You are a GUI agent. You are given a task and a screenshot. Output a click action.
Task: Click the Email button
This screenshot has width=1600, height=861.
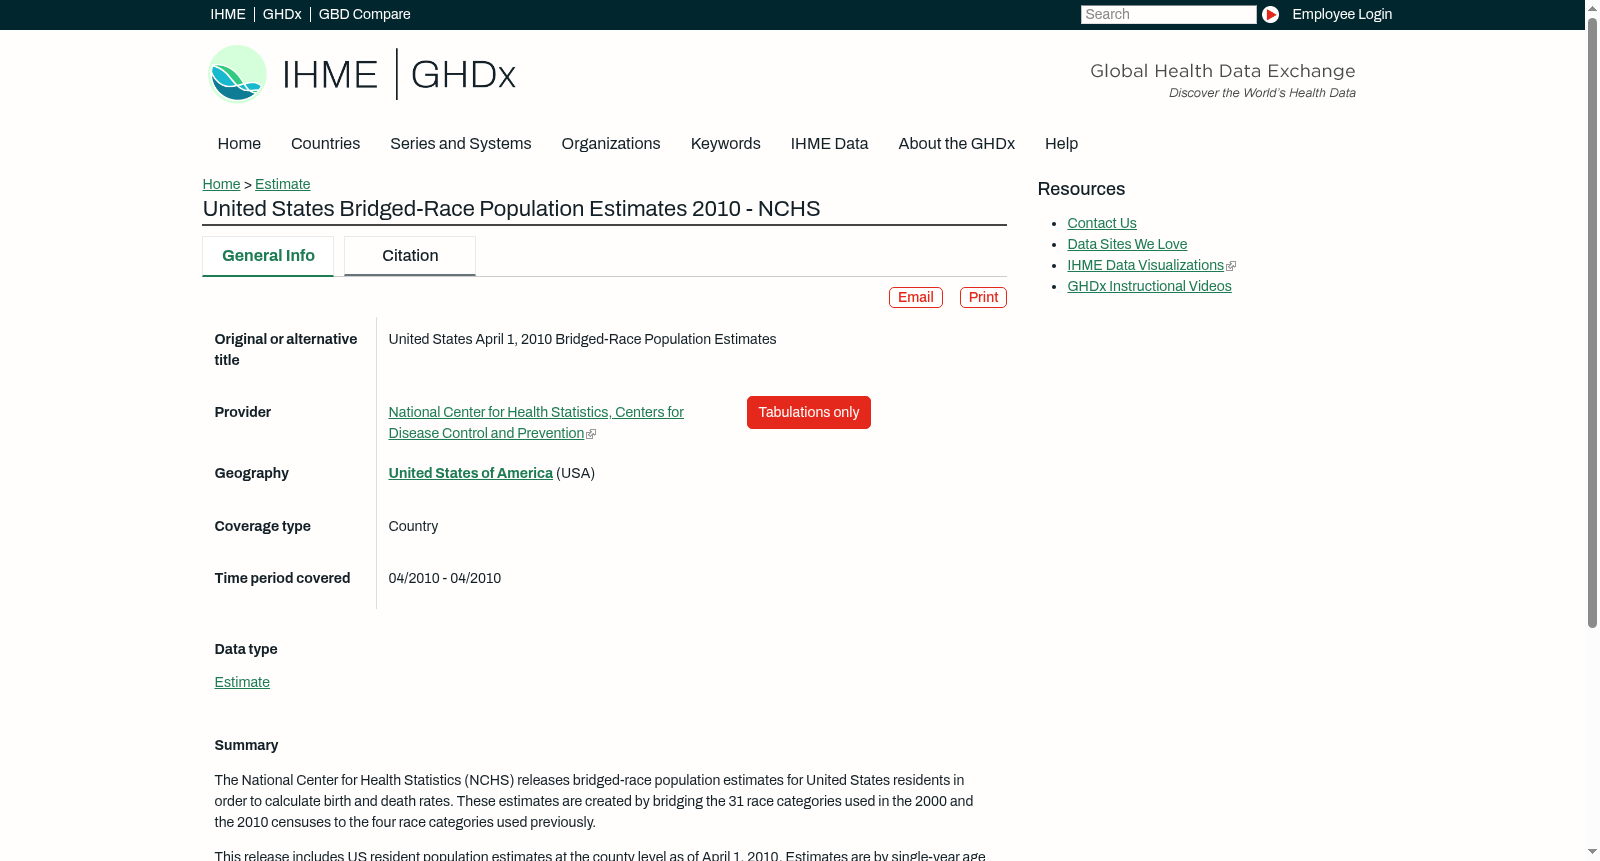click(x=916, y=298)
